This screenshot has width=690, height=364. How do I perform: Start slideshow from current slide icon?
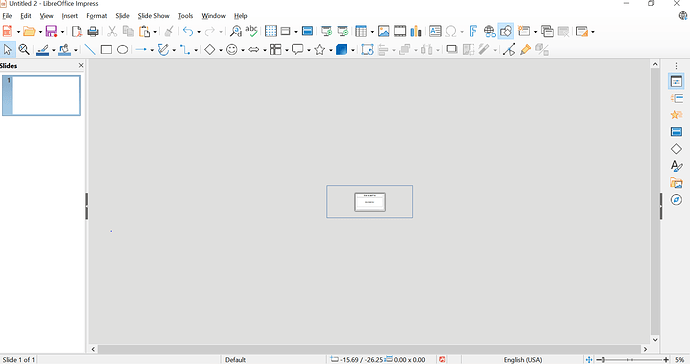342,31
